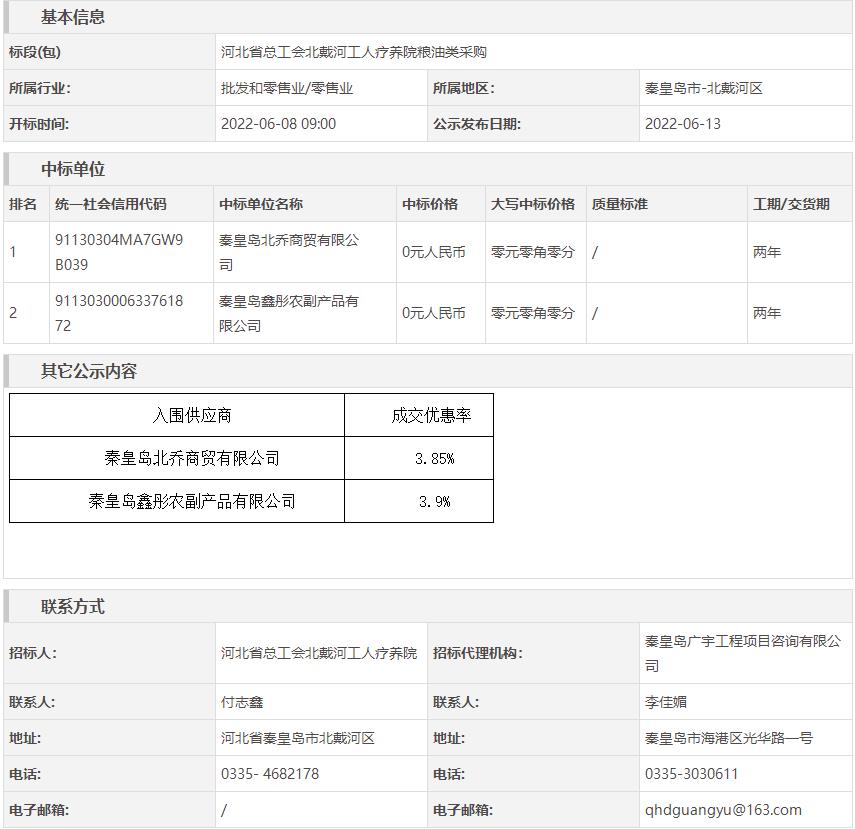Image resolution: width=855 pixels, height=829 pixels.
Task: Click the region value 秦皇岛市-北戴河区
Action: point(704,88)
